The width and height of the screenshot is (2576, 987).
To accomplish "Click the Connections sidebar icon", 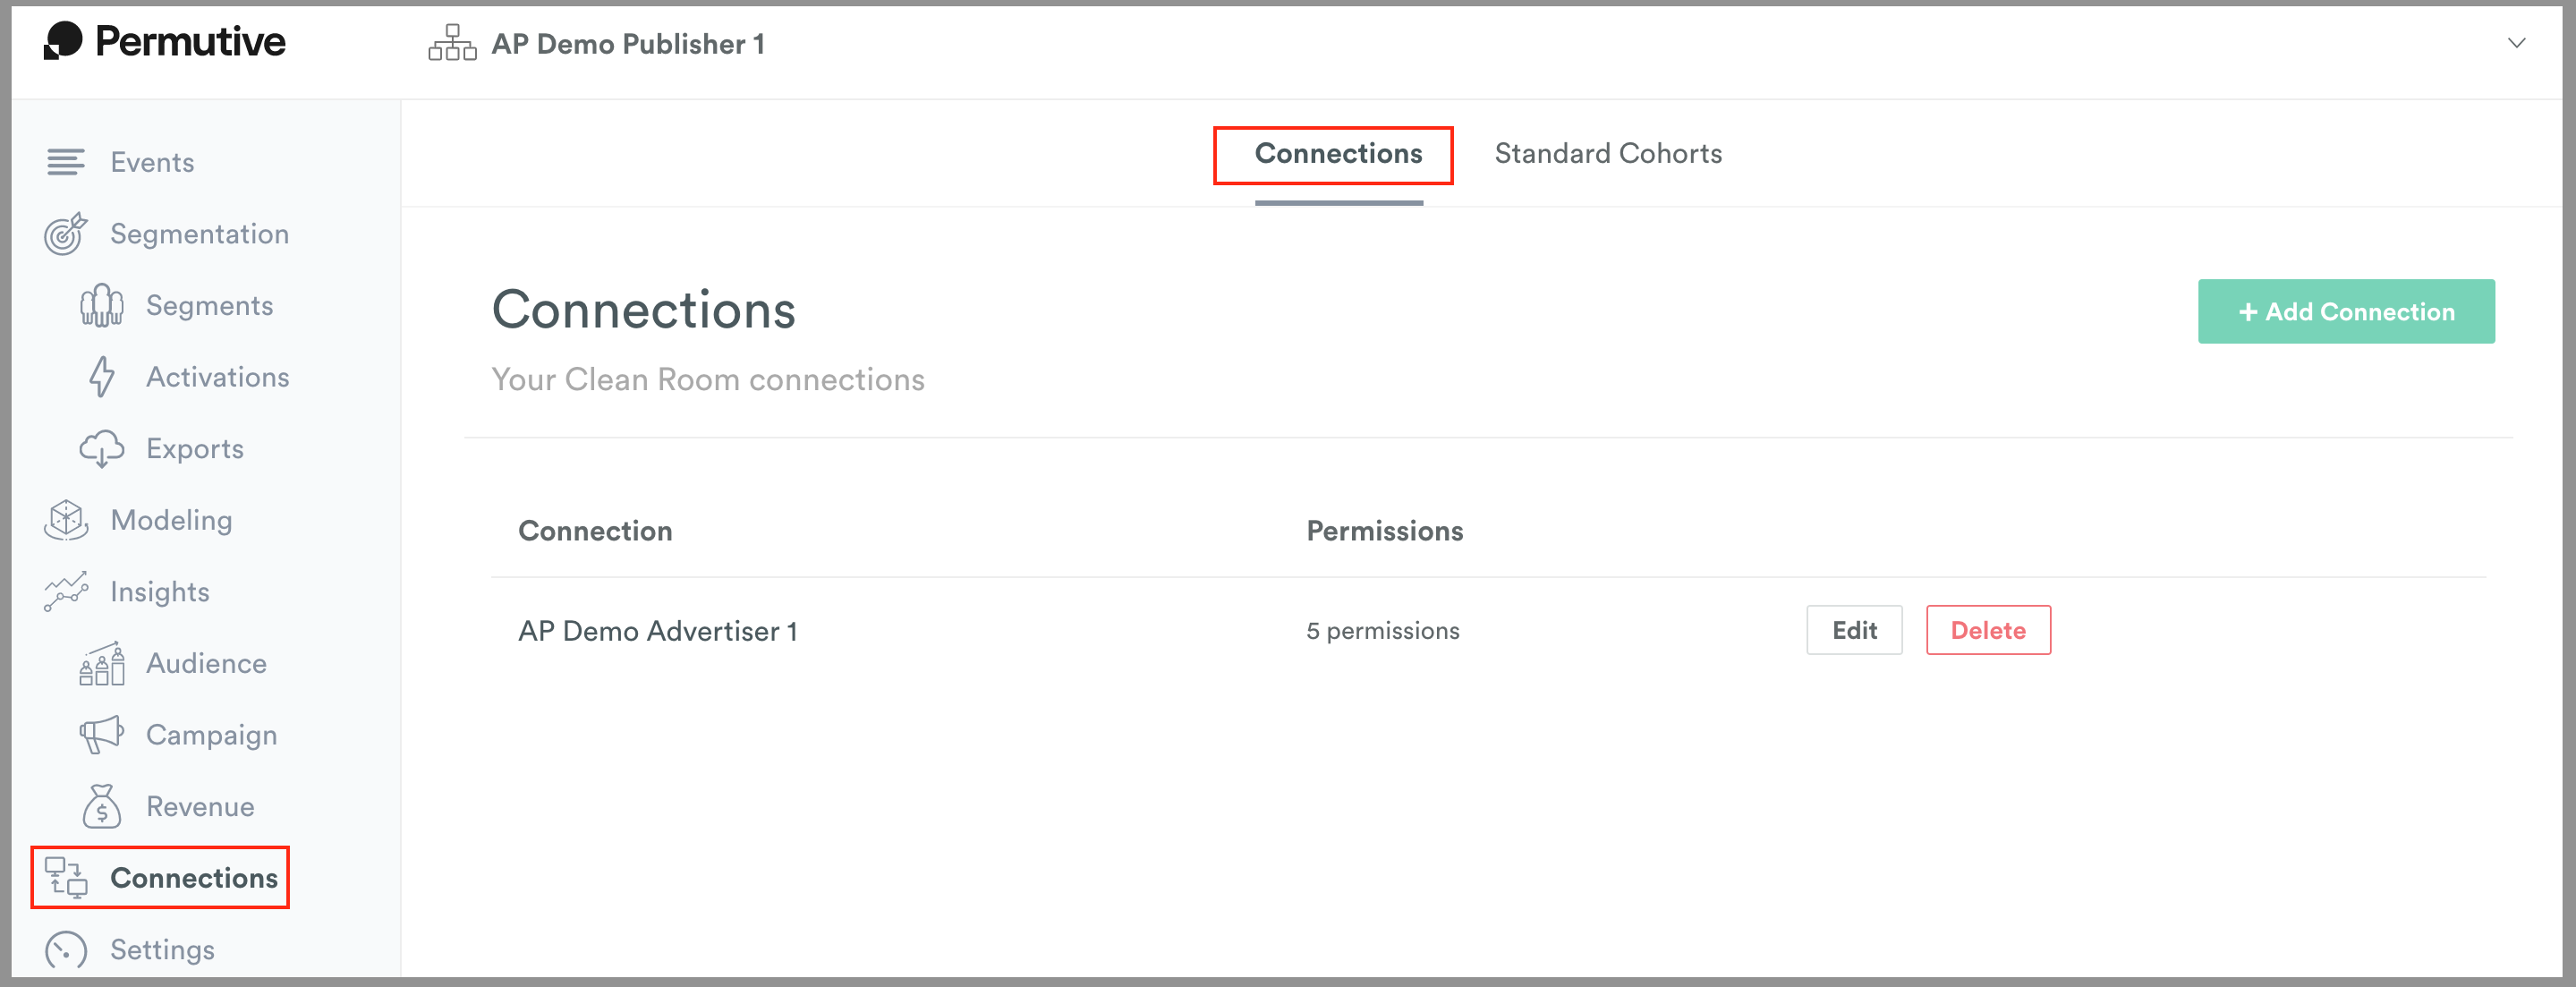I will (66, 878).
